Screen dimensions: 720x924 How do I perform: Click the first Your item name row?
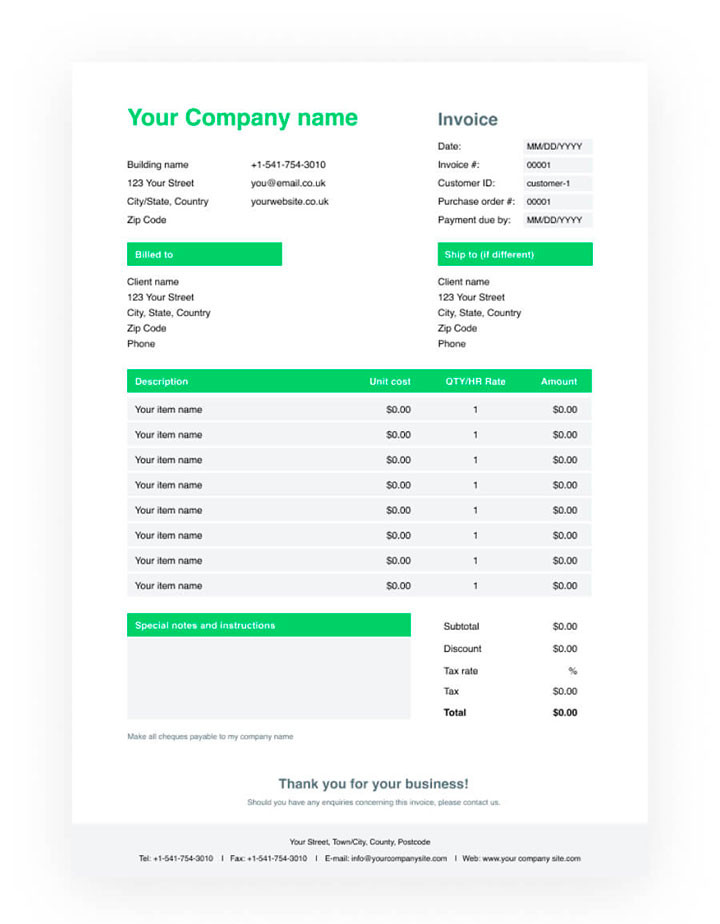(x=169, y=409)
